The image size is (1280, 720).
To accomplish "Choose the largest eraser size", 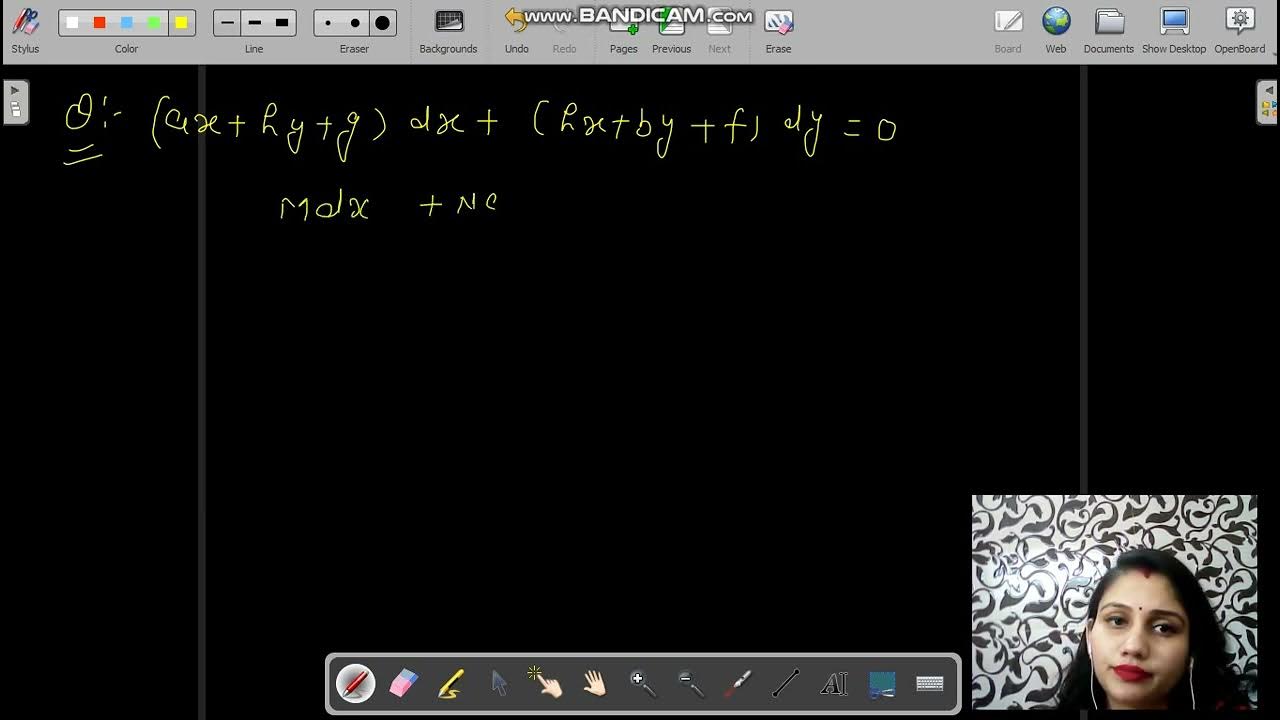I will (x=382, y=22).
